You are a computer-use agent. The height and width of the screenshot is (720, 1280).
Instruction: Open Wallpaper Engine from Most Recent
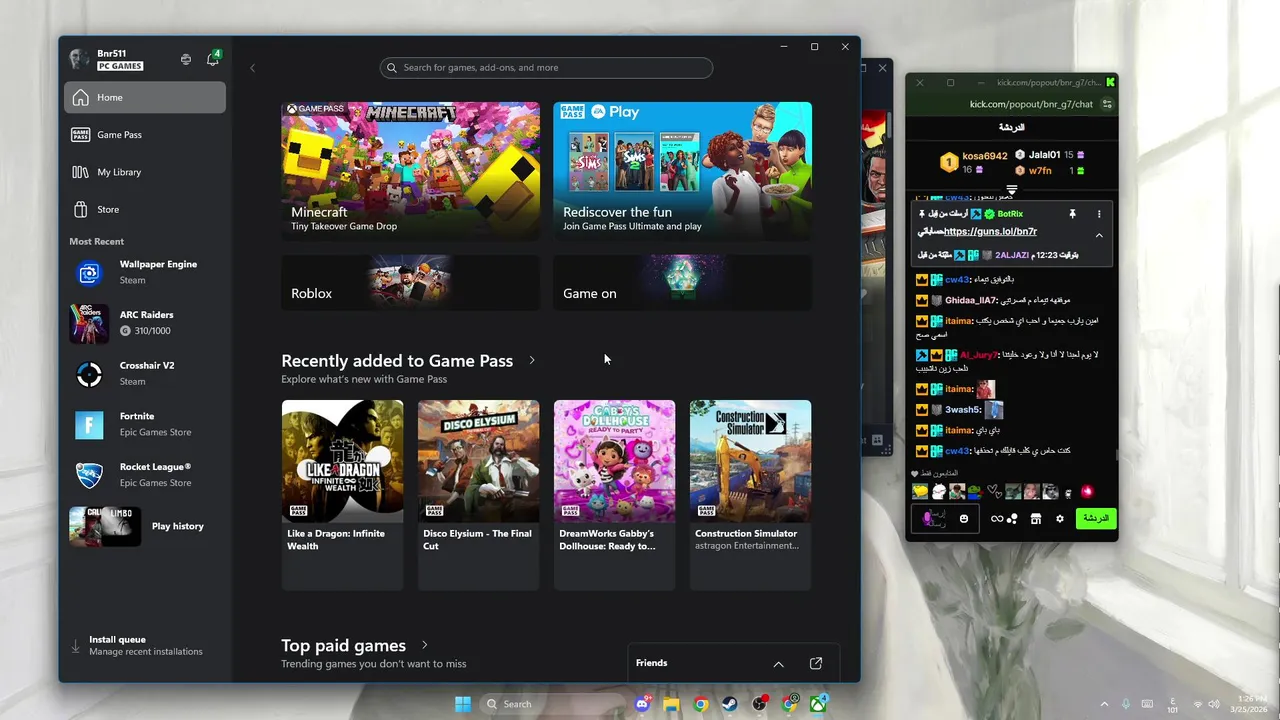pos(145,272)
